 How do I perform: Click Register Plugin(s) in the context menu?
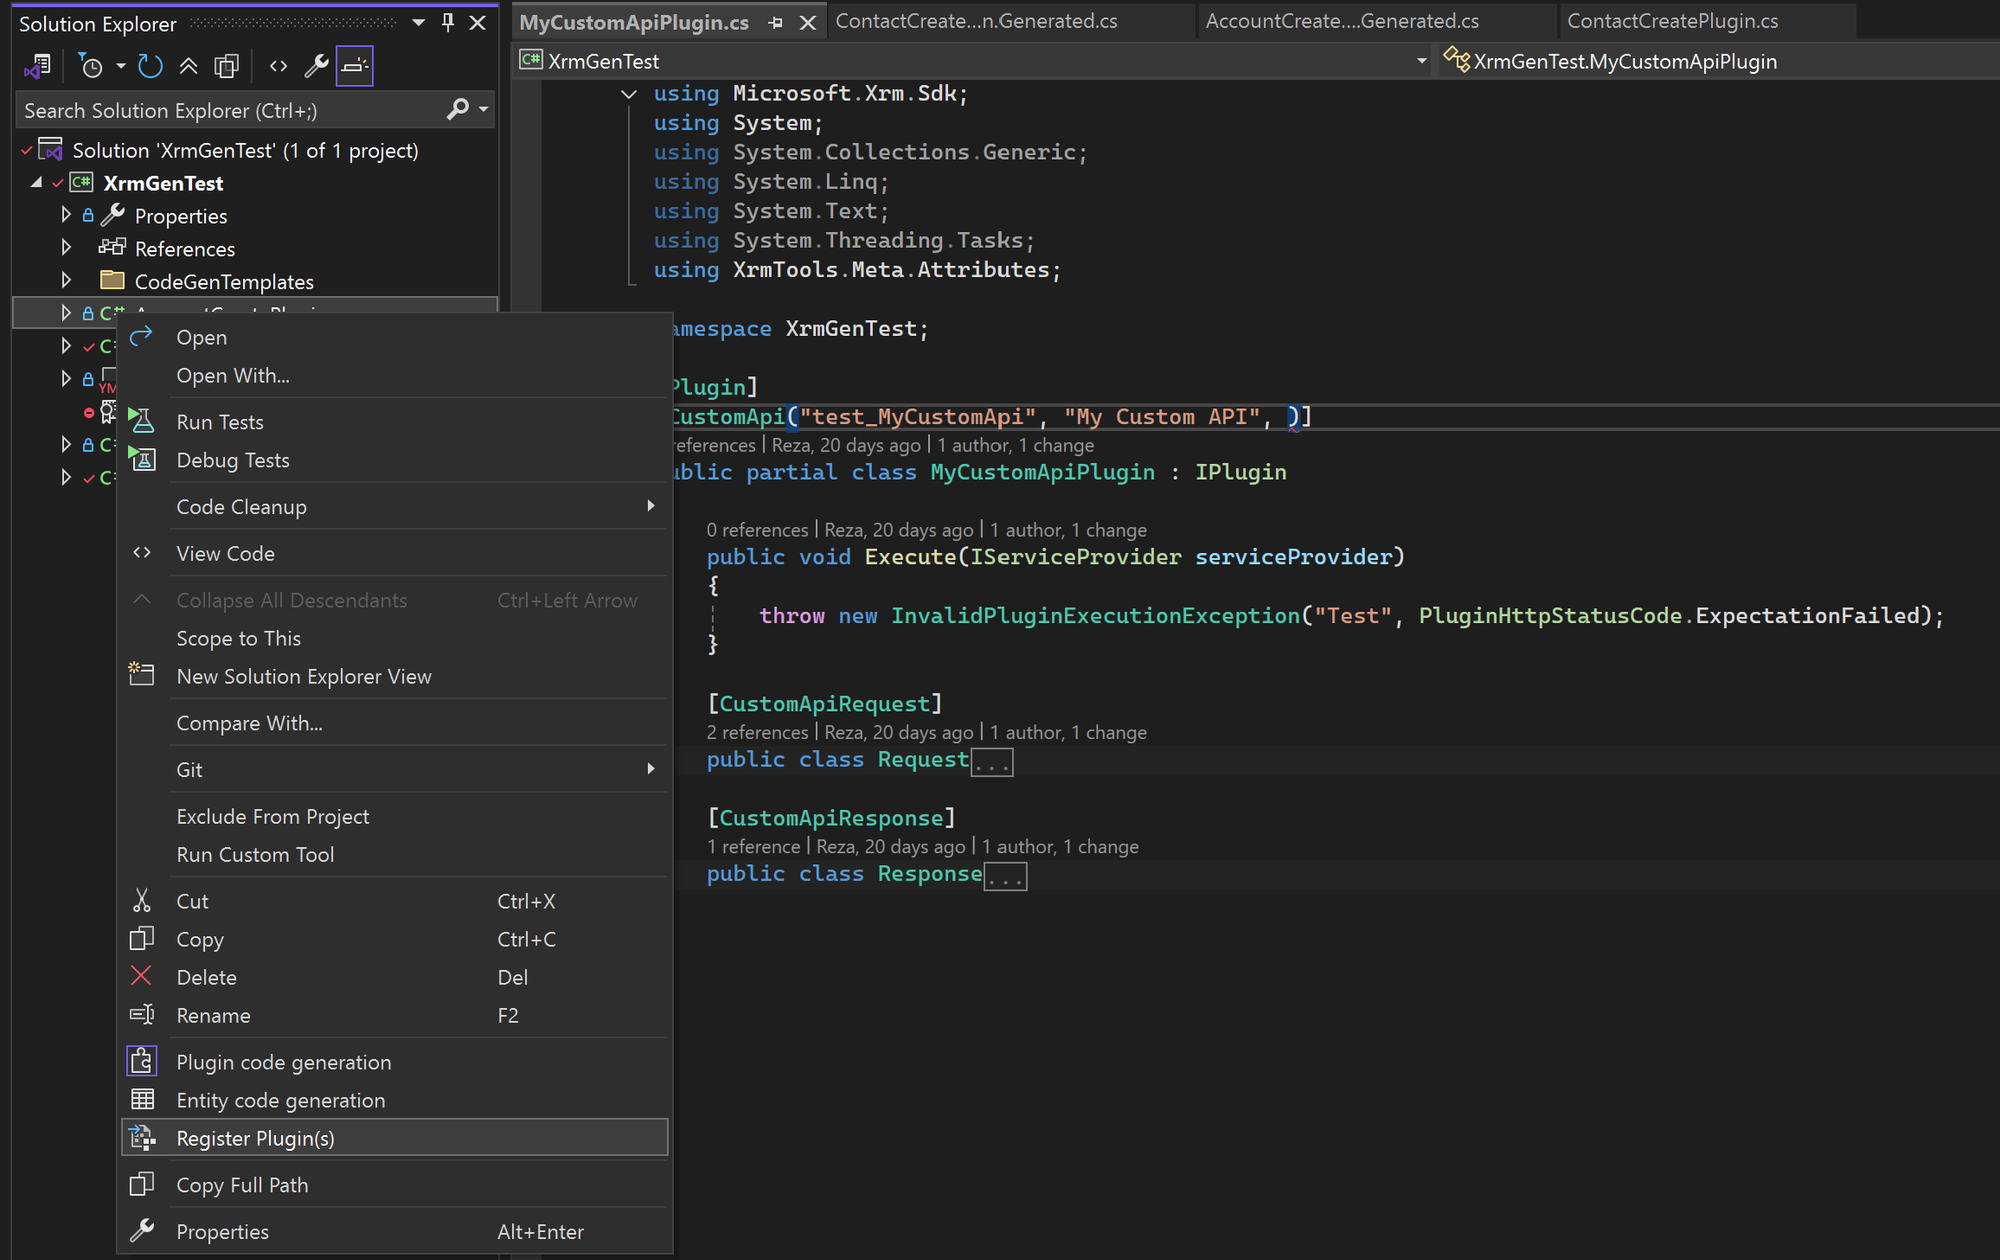(256, 1138)
